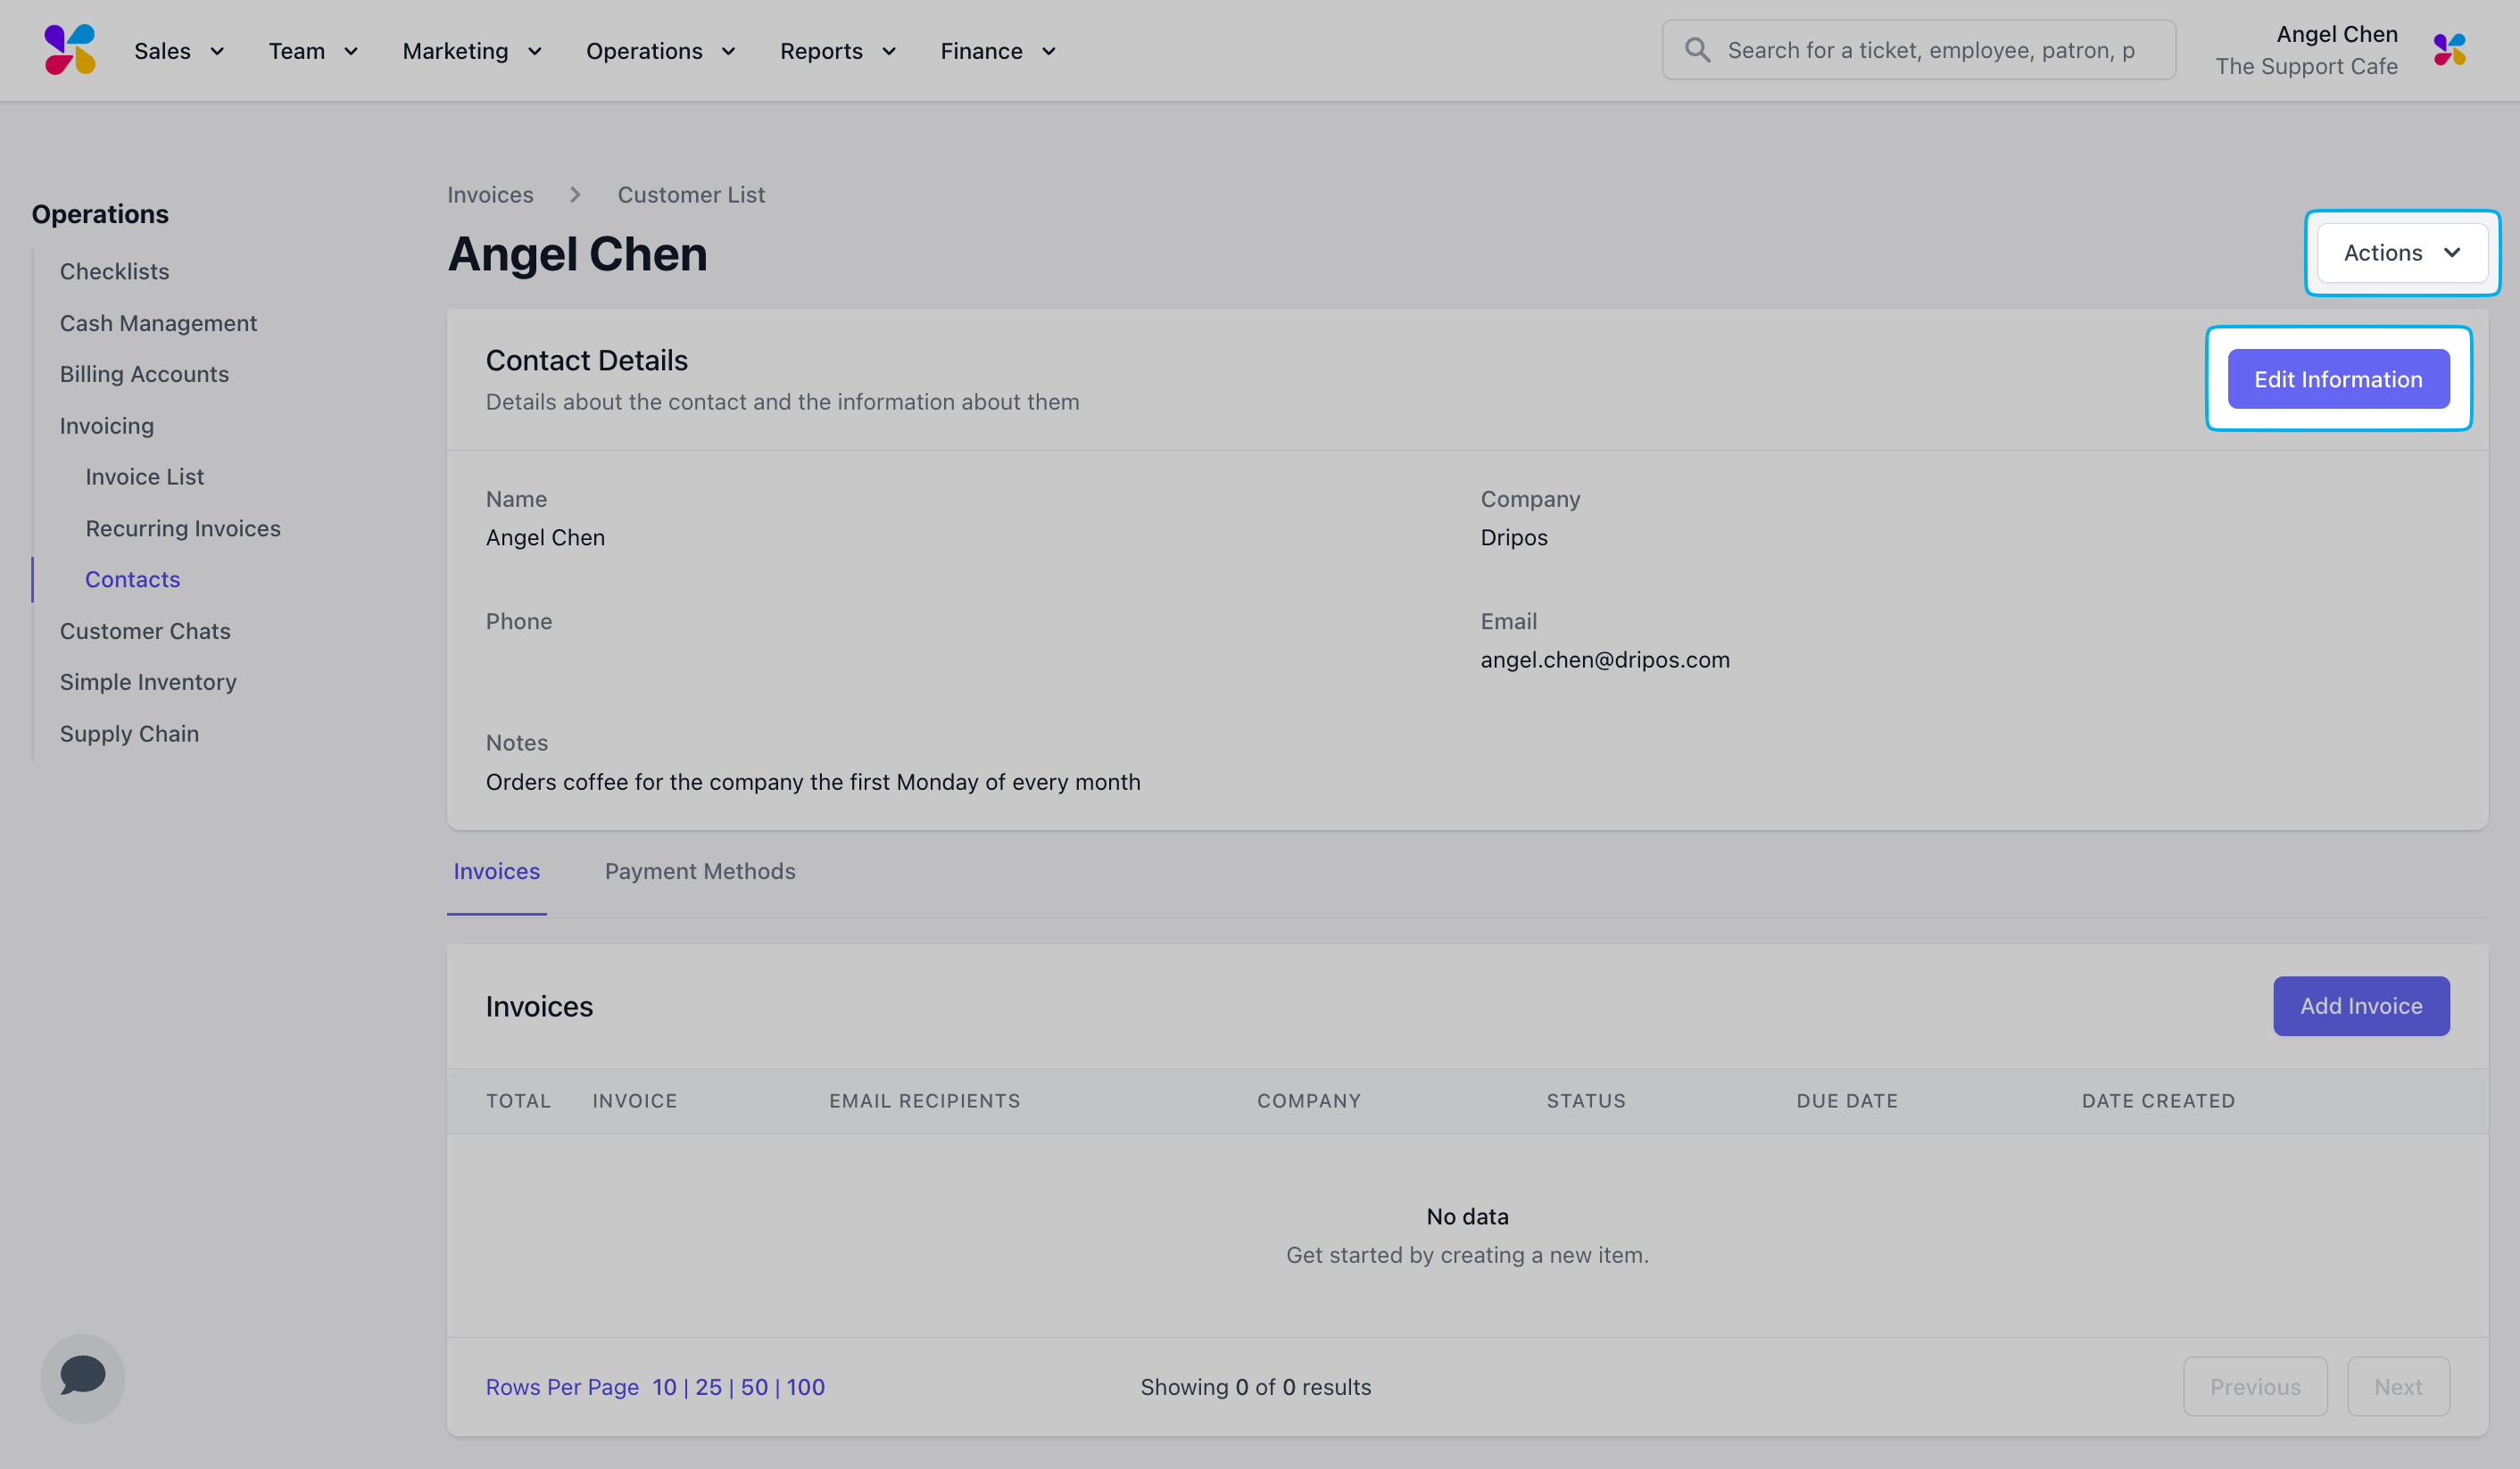Expand the Finance navigation dropdown
Viewport: 2520px width, 1469px height.
tap(998, 51)
